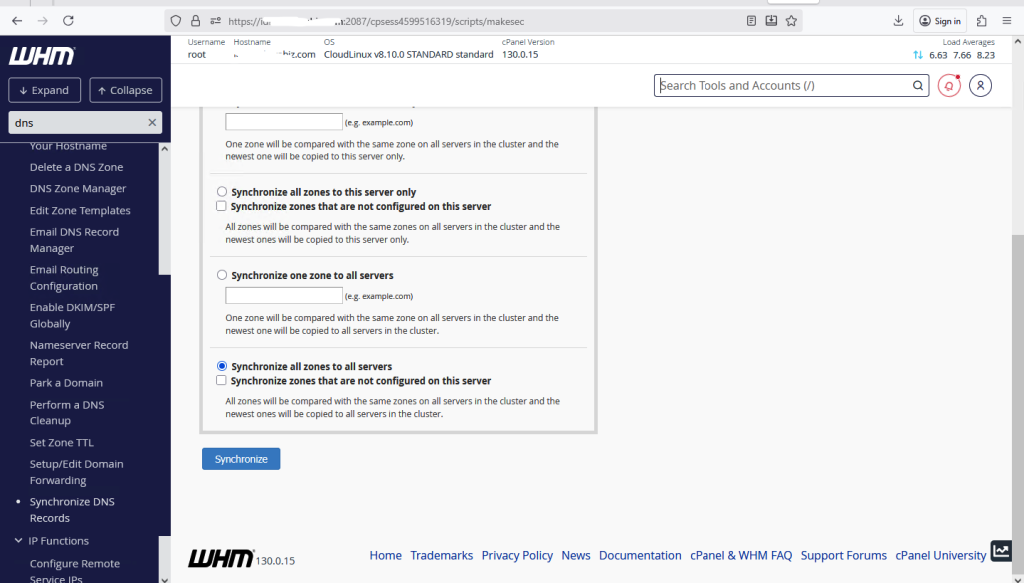Screen dimensions: 1024x583
Task: Open the user account menu icon
Action: coord(981,86)
